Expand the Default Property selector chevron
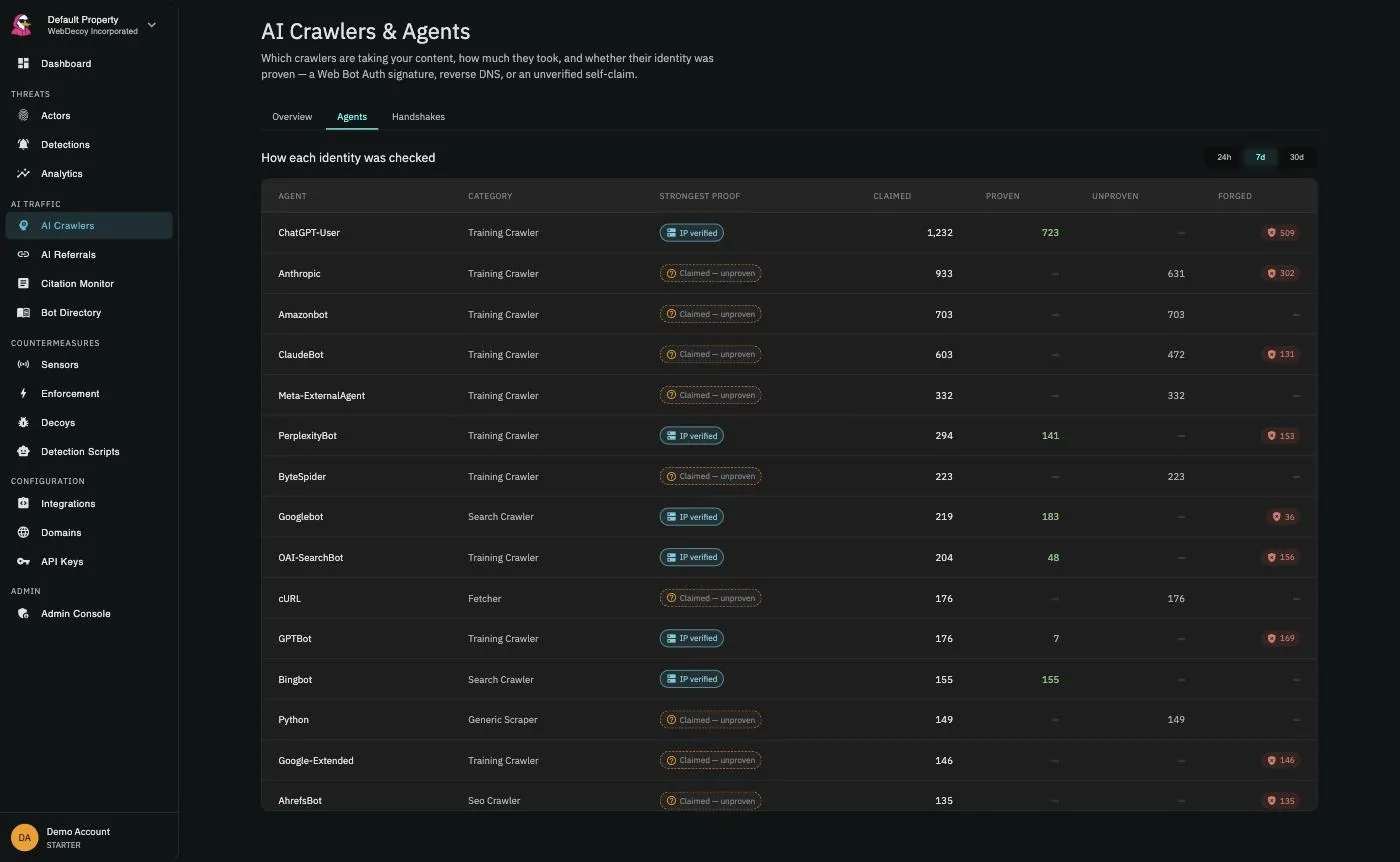The image size is (1400, 862). click(152, 25)
